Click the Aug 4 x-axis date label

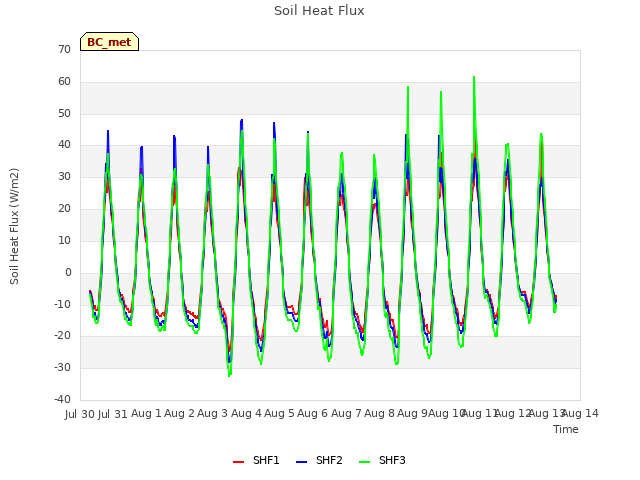pyautogui.click(x=246, y=413)
